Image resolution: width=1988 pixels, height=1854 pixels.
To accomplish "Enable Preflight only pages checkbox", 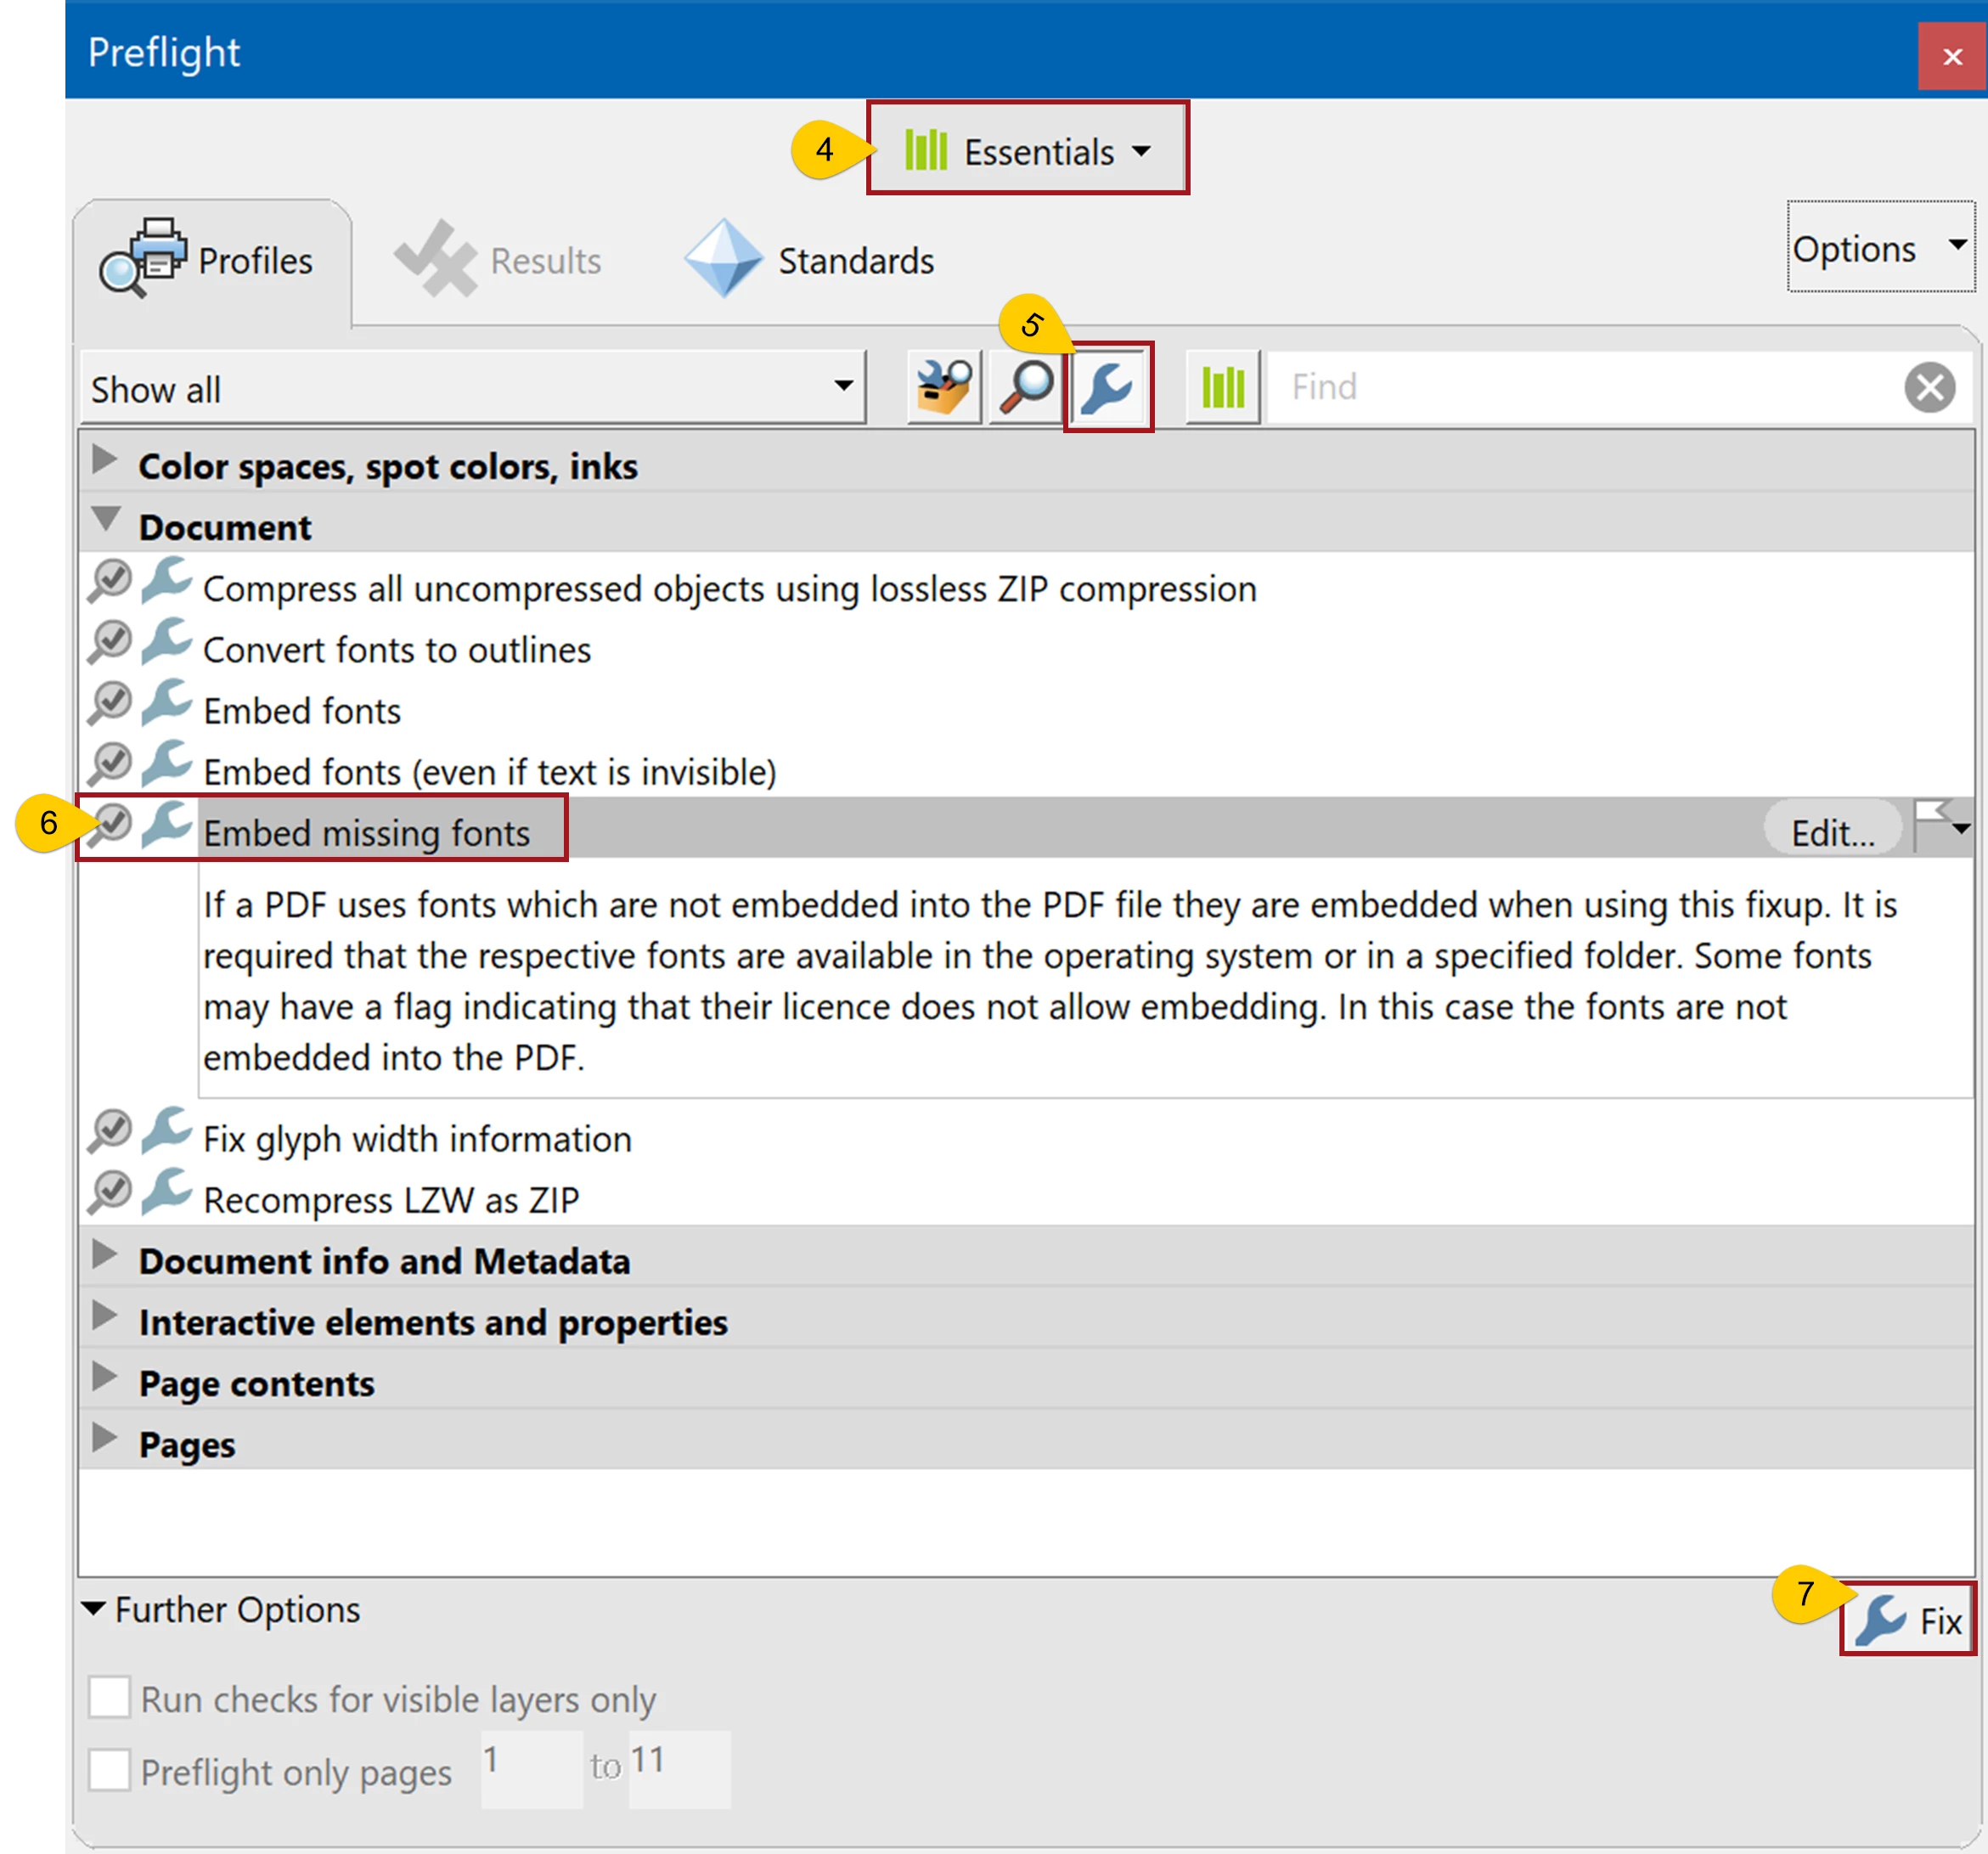I will click(x=109, y=1769).
